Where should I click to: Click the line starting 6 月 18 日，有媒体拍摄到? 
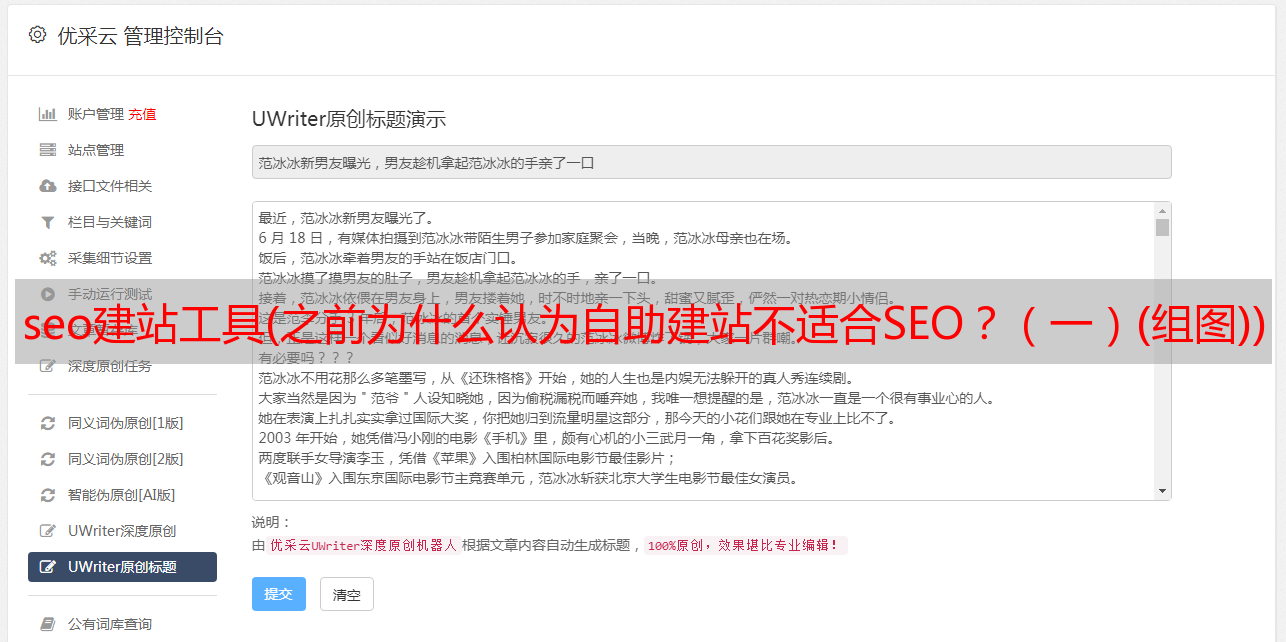pyautogui.click(x=525, y=238)
